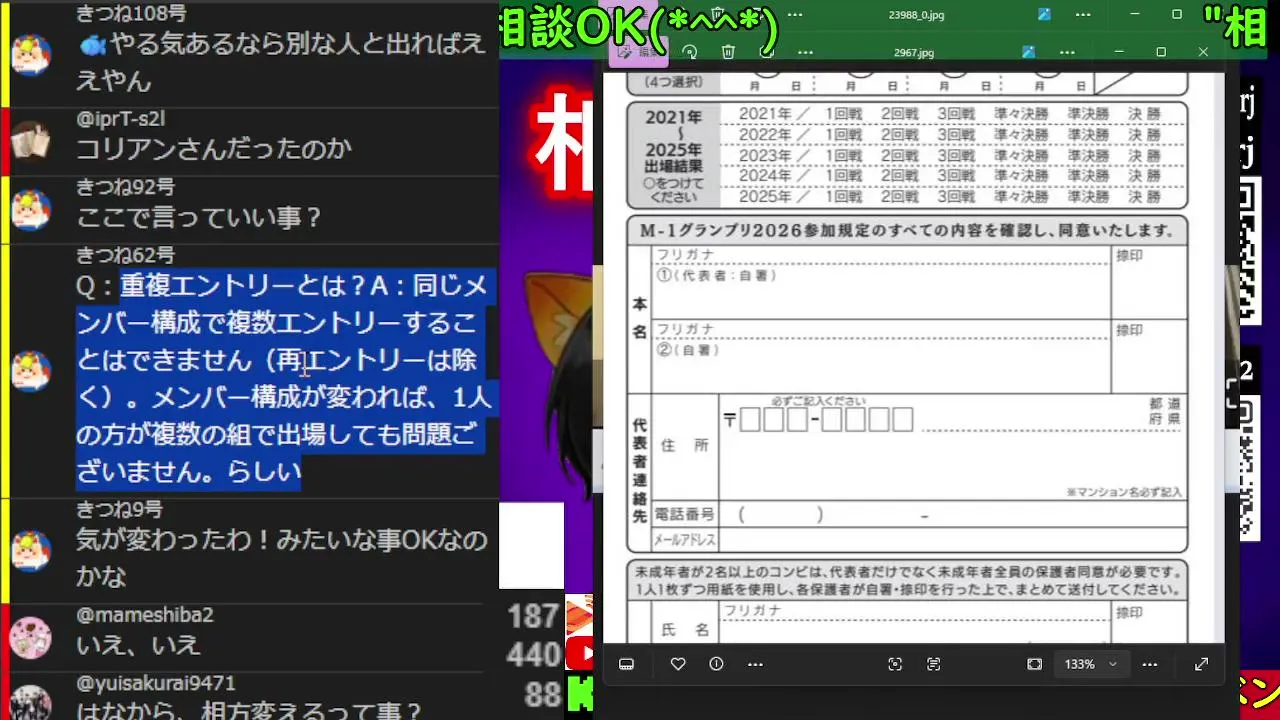Image resolution: width=1280 pixels, height=720 pixels.
Task: Open the more options beside the zoom dropdown
Action: click(1150, 664)
